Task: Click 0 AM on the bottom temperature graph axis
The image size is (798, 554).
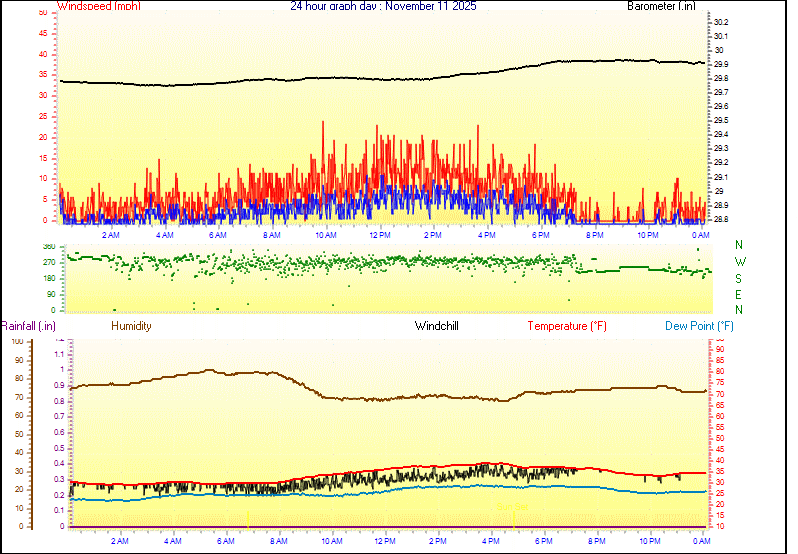Action: pos(703,541)
